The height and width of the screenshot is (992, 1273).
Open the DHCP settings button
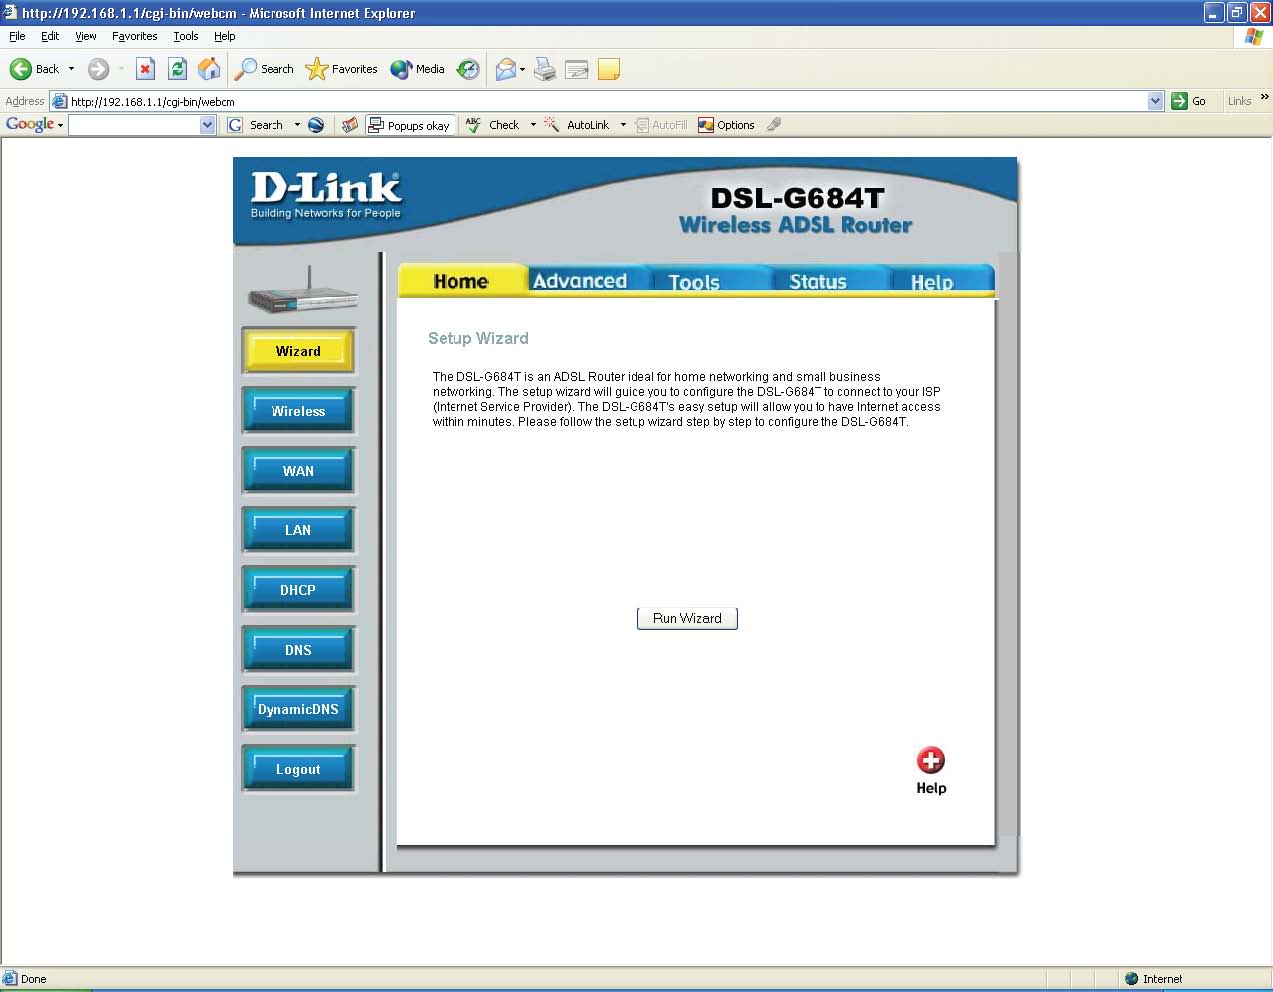point(298,590)
